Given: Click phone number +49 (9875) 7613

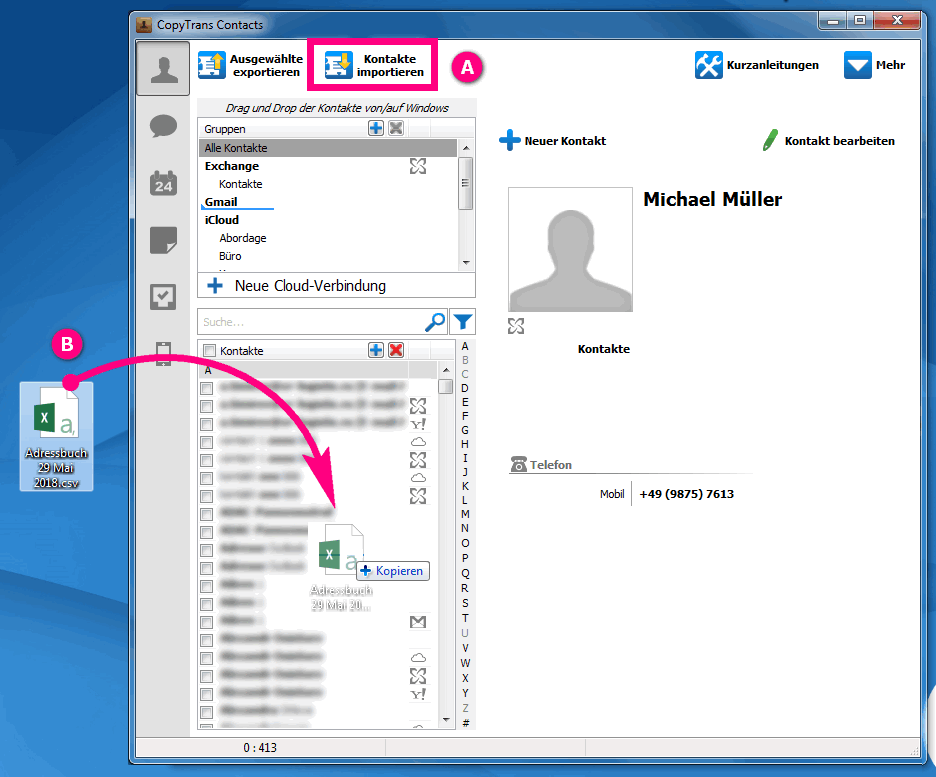Looking at the screenshot, I should tap(686, 494).
